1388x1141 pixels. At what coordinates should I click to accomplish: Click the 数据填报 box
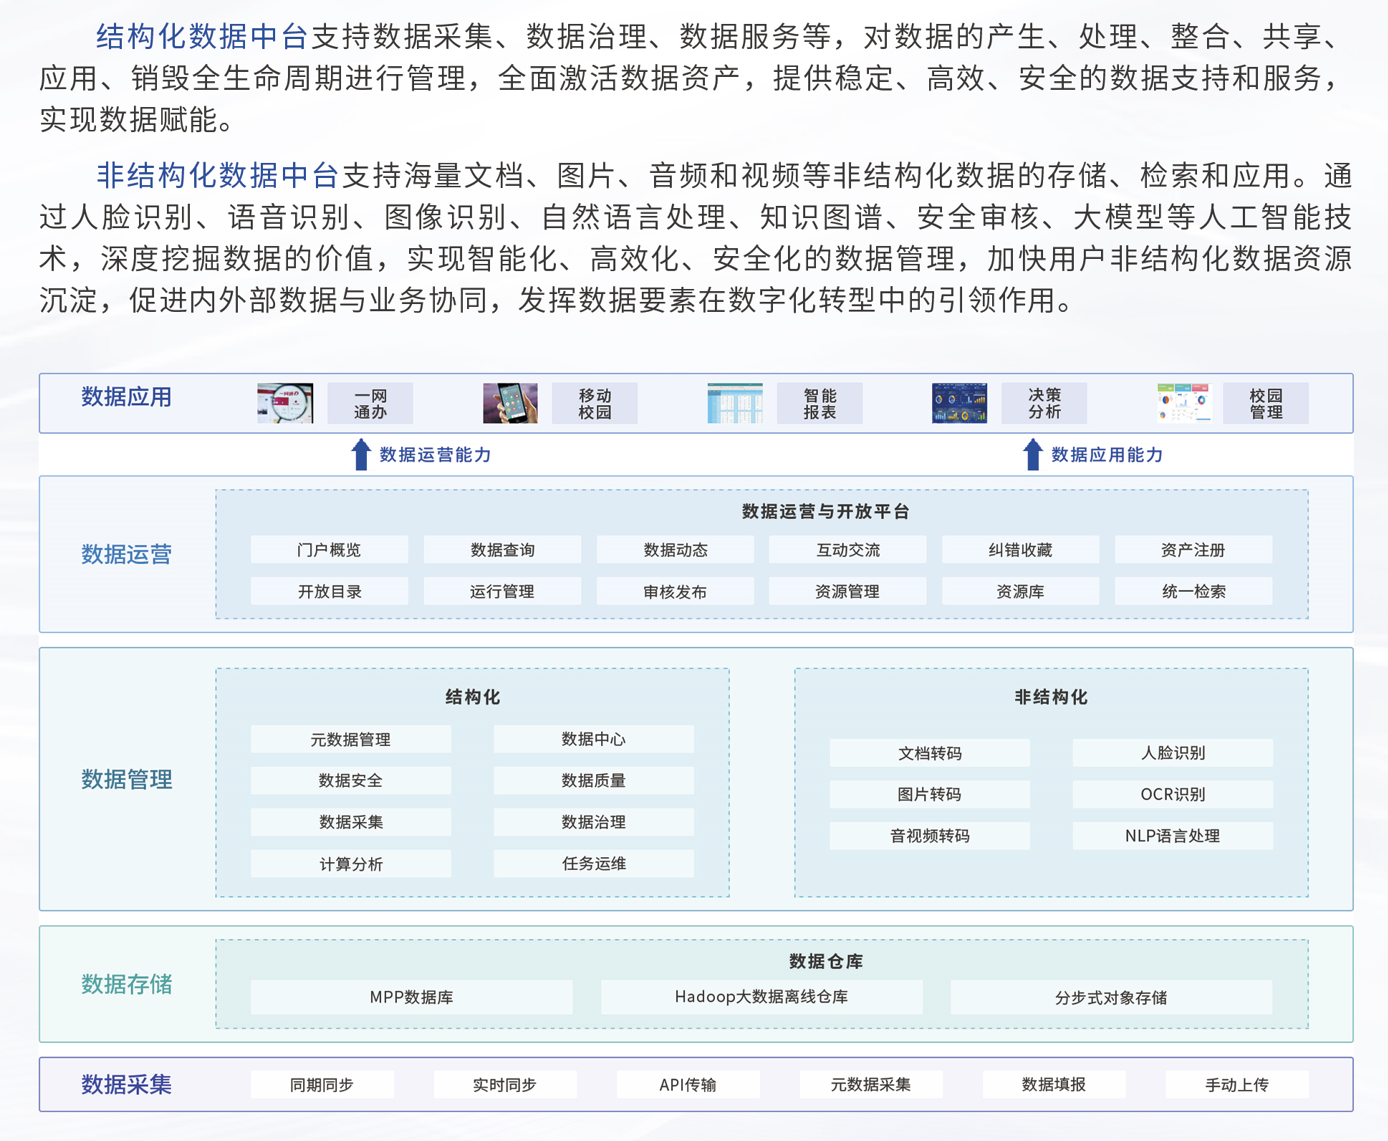pos(1054,1084)
